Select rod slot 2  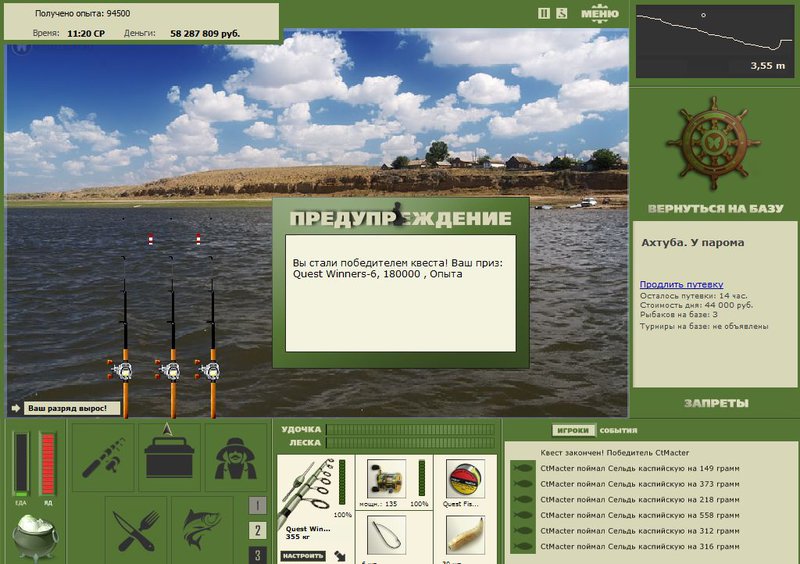(x=257, y=530)
